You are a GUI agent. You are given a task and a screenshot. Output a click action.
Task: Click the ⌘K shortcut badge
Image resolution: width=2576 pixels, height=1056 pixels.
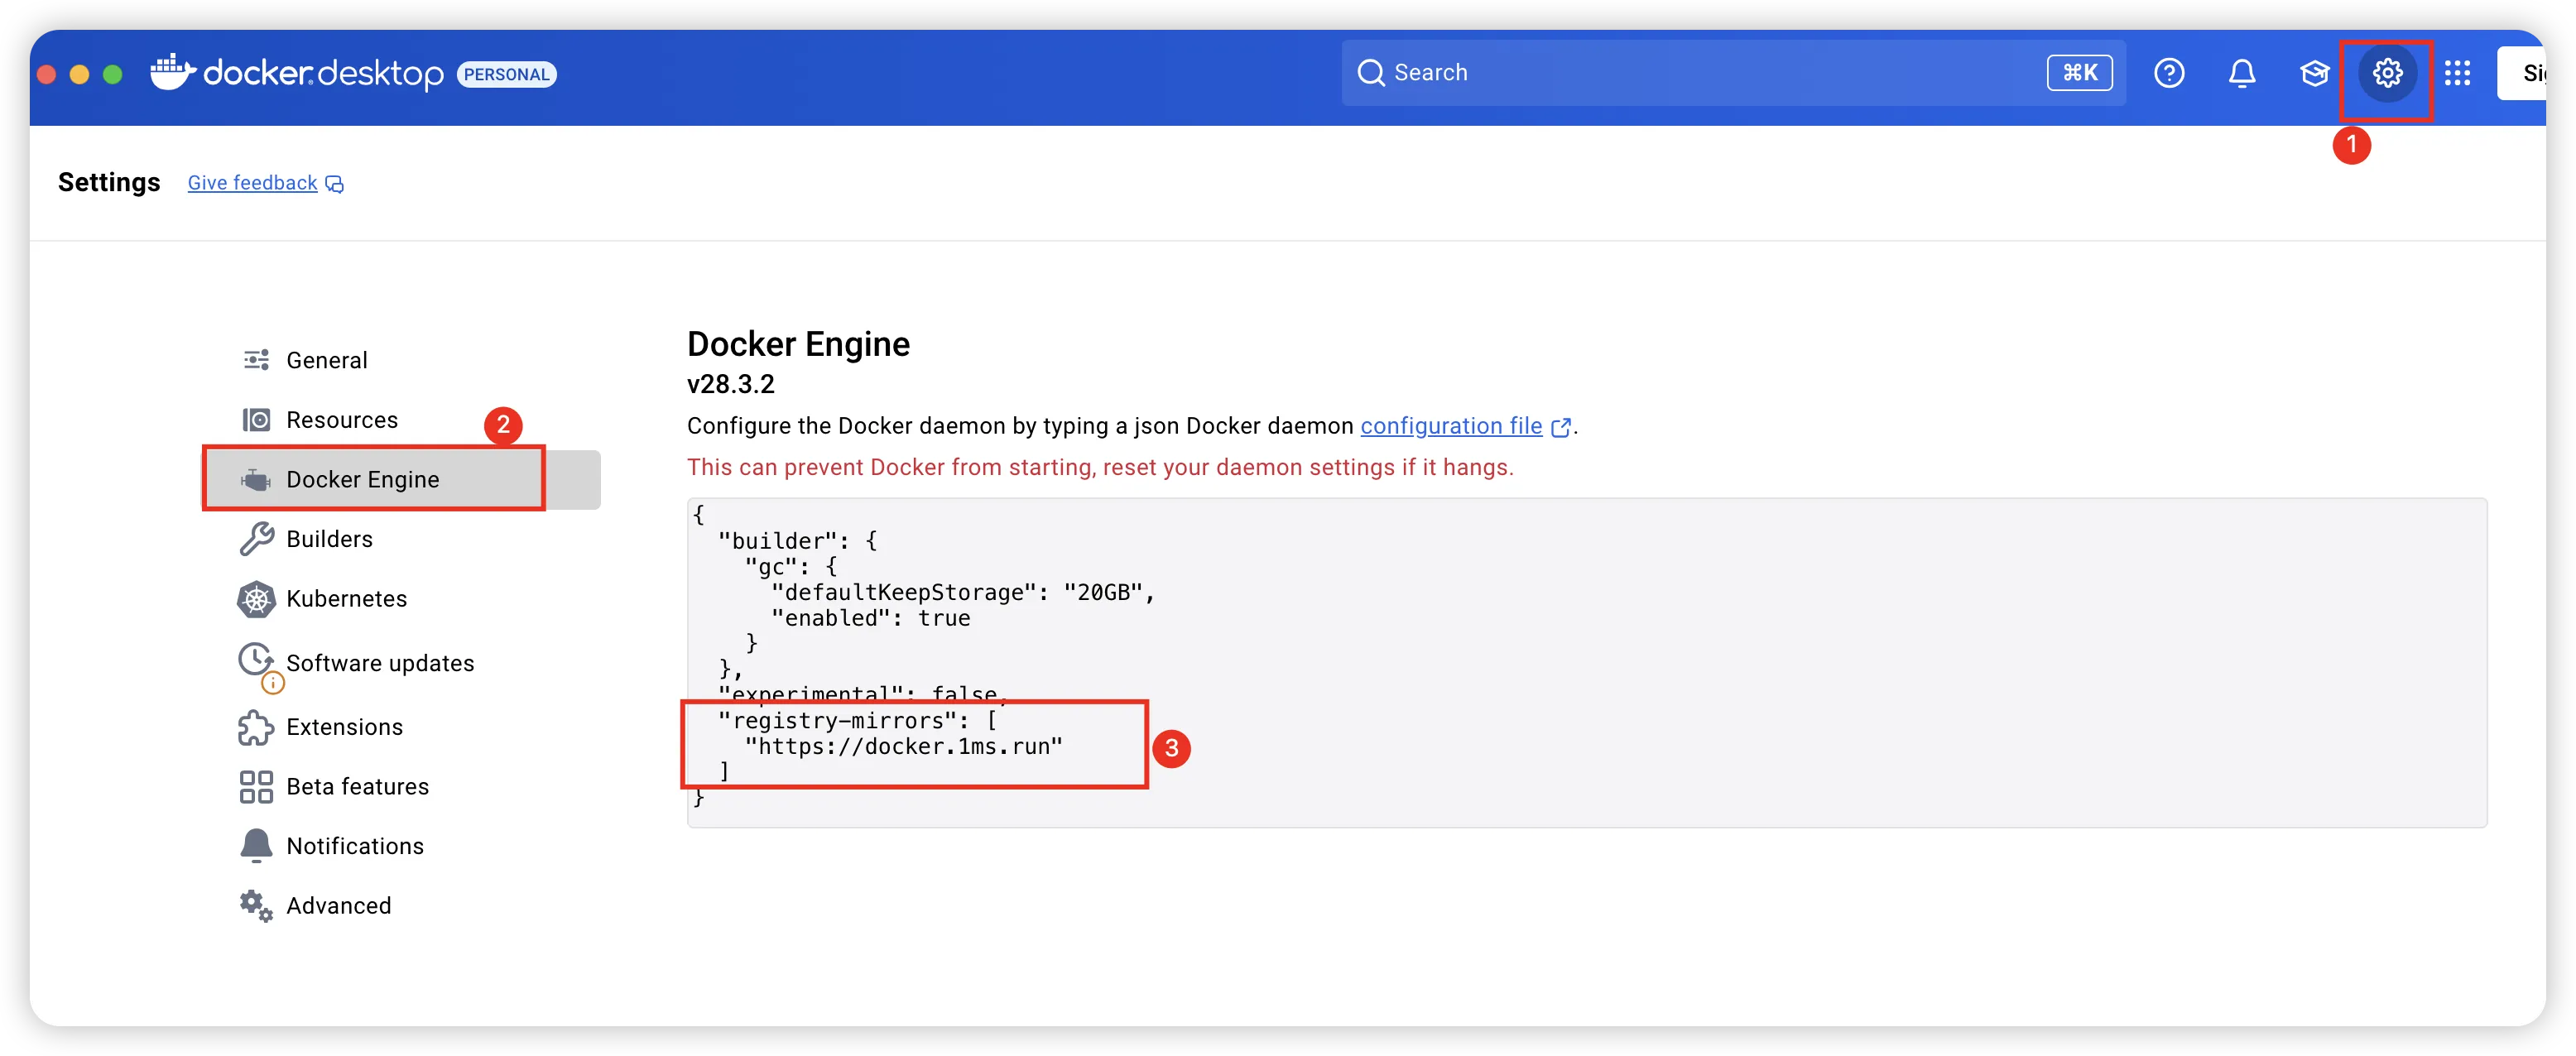(2079, 73)
